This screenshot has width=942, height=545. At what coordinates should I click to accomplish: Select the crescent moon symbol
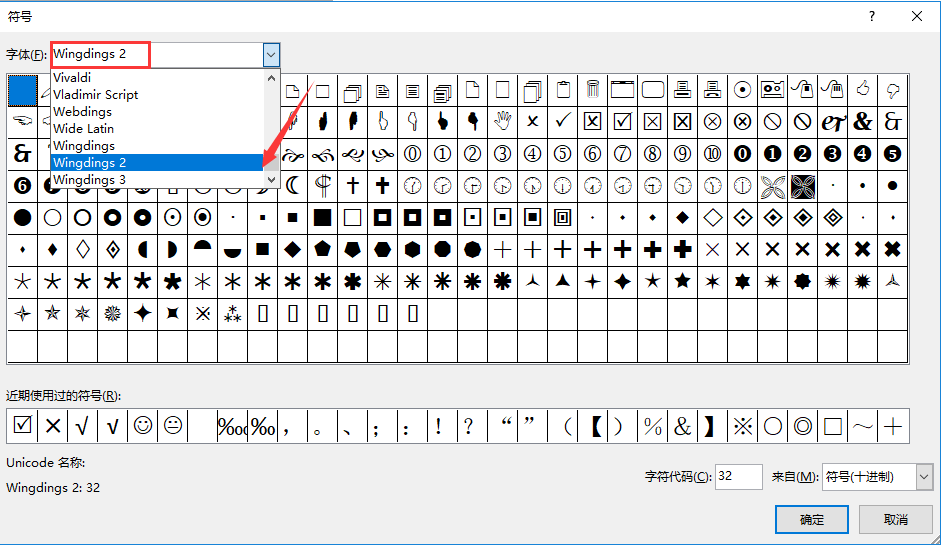click(293, 186)
